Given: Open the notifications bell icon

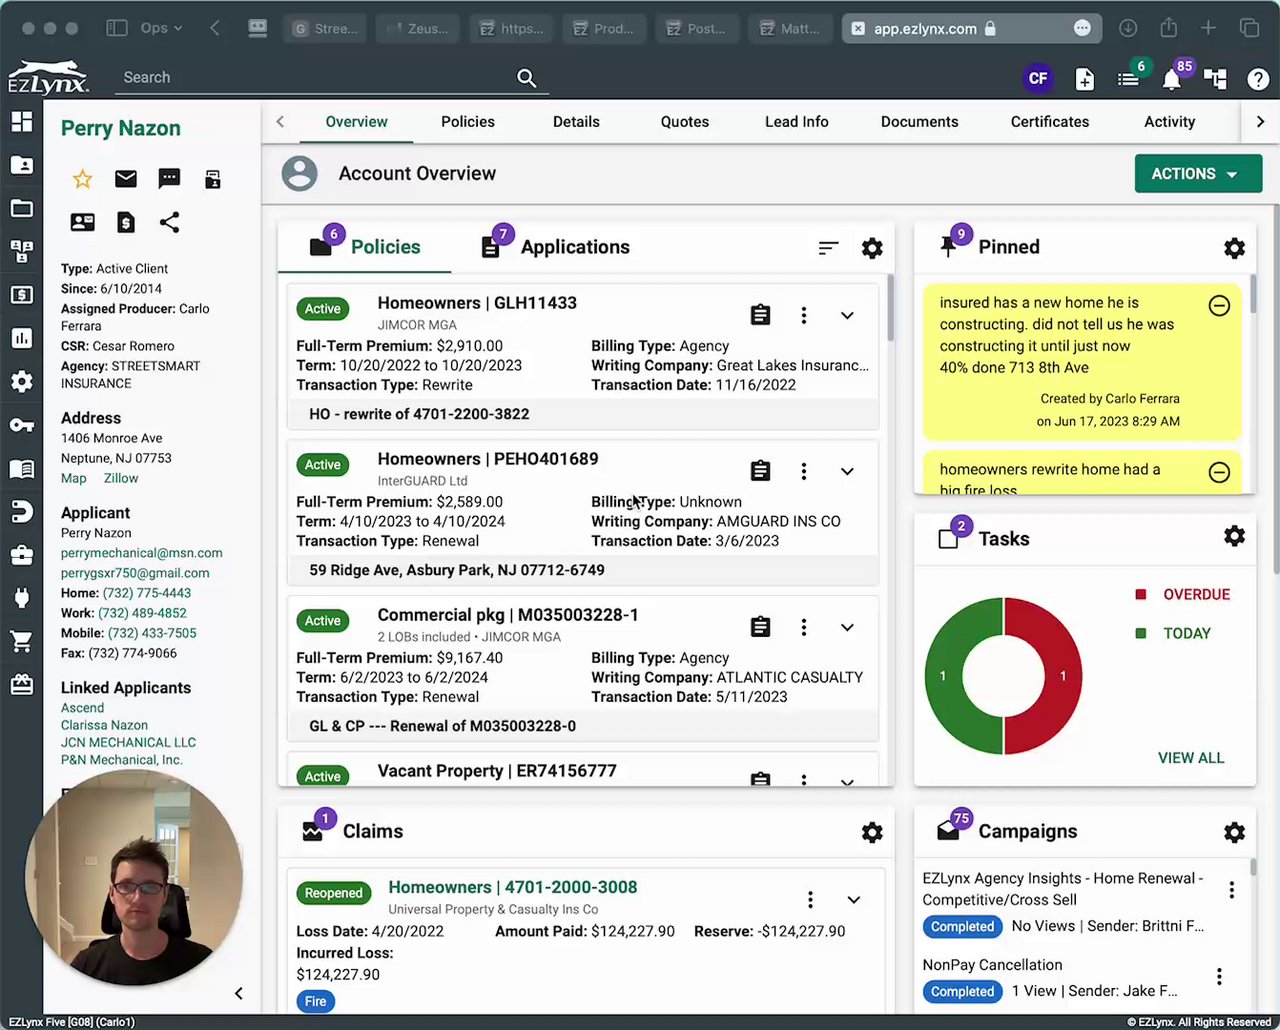Looking at the screenshot, I should point(1172,79).
